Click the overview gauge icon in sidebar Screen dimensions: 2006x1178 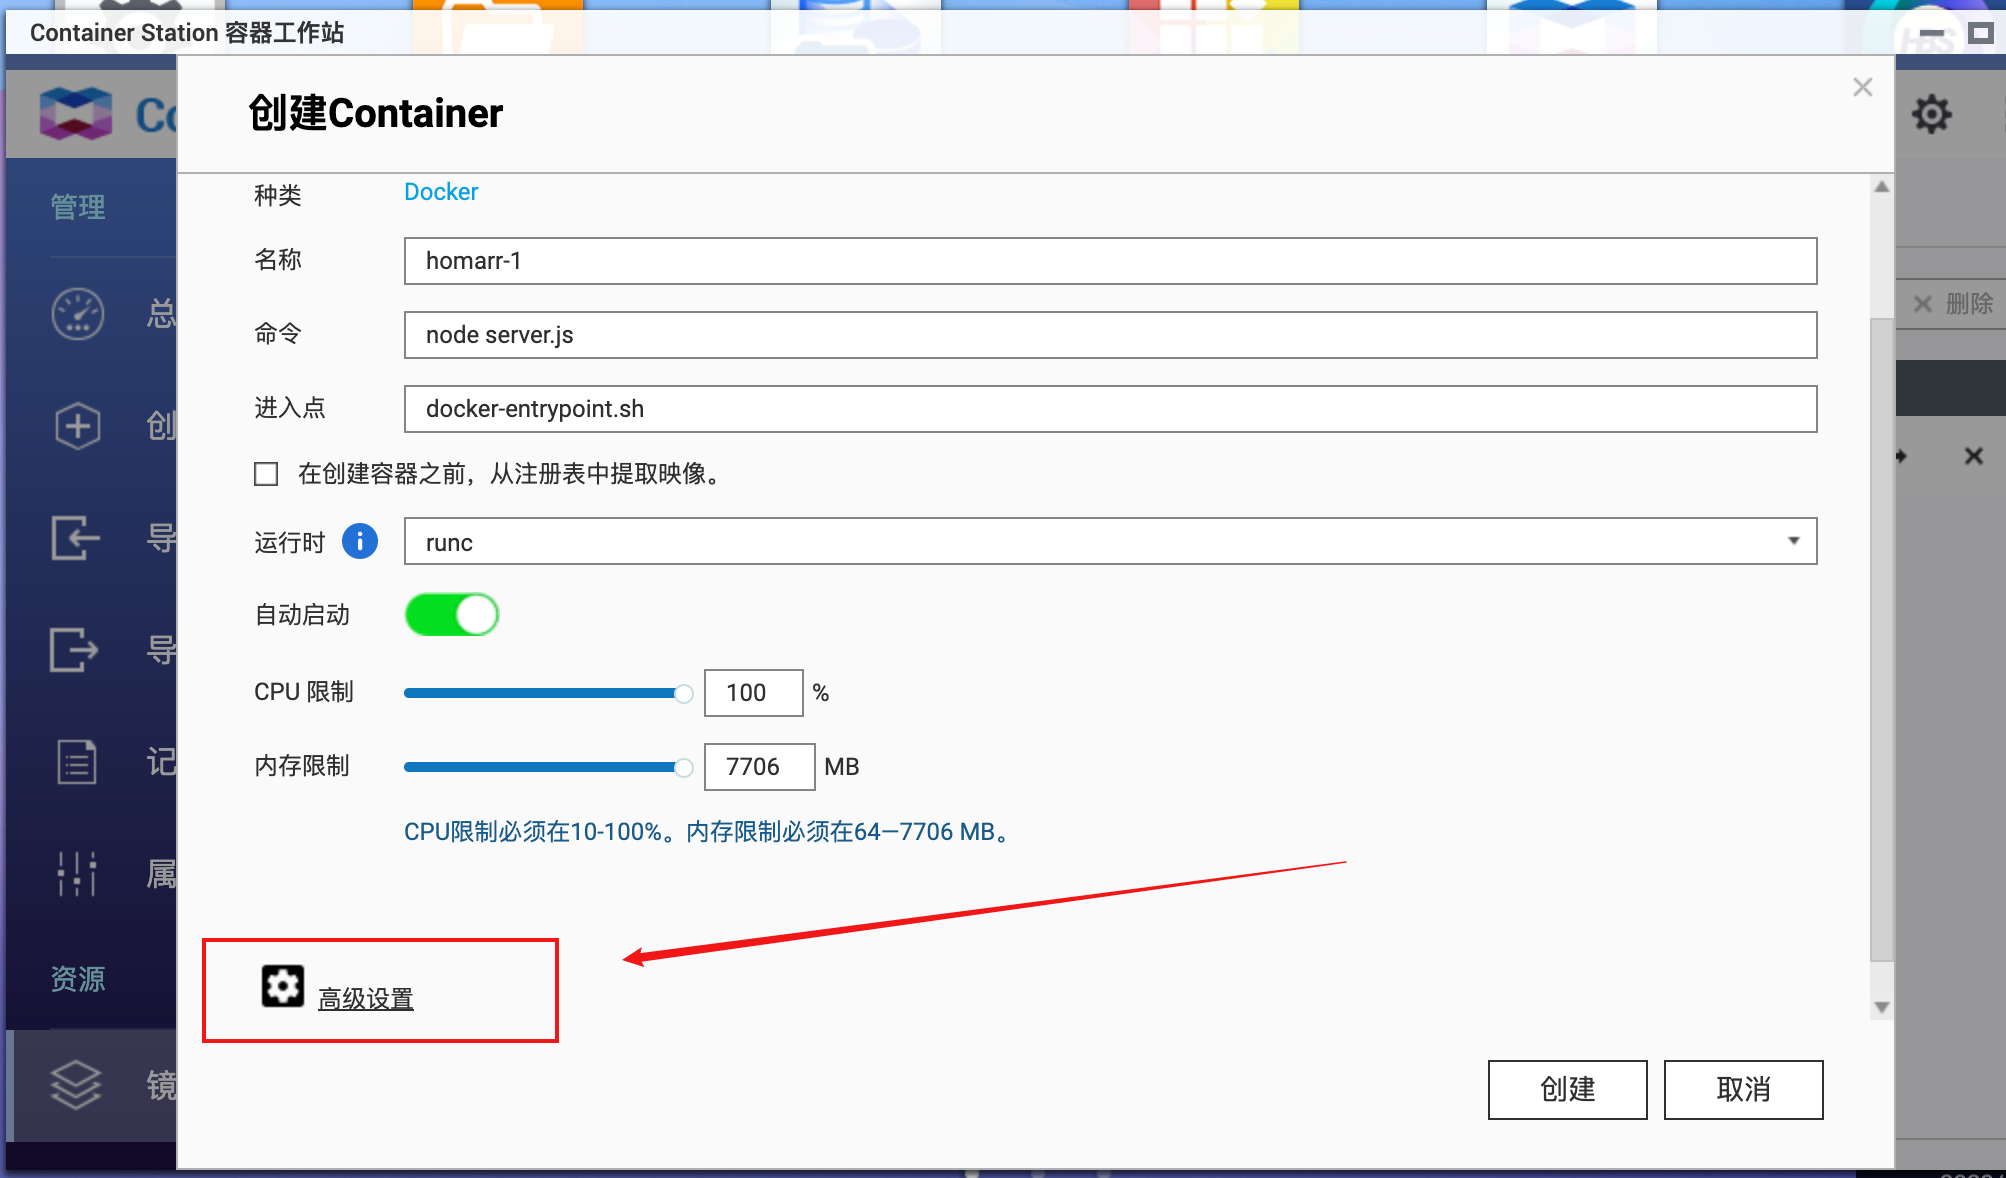click(x=77, y=314)
